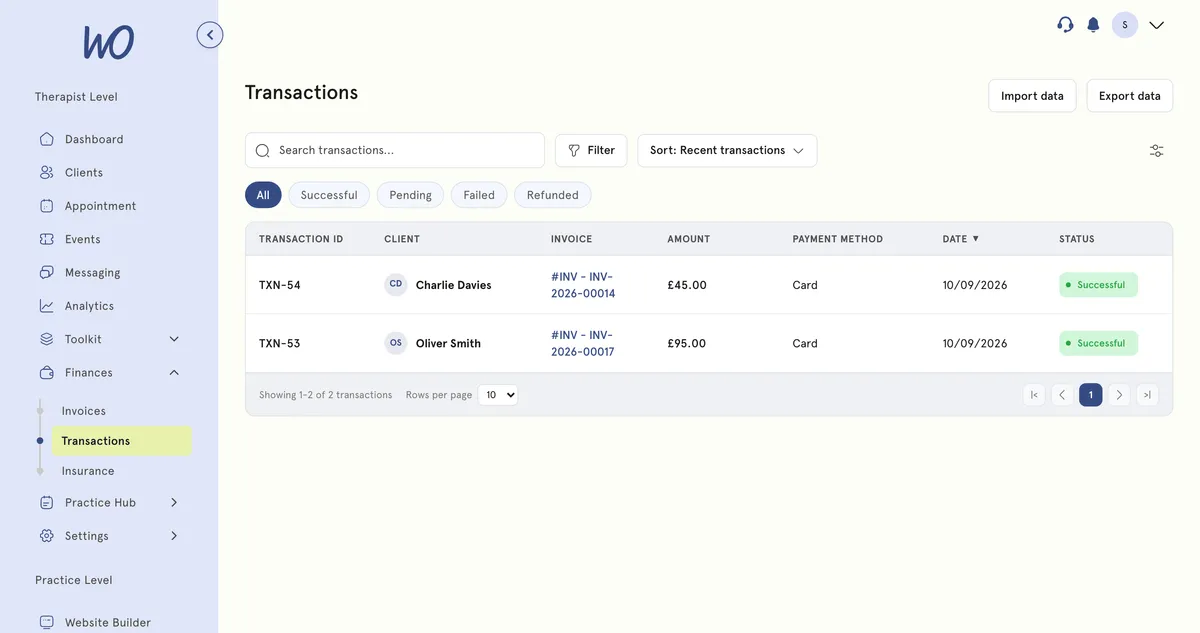The height and width of the screenshot is (633, 1200).
Task: Collapse the sidebar with the arrow button
Action: pyautogui.click(x=210, y=35)
